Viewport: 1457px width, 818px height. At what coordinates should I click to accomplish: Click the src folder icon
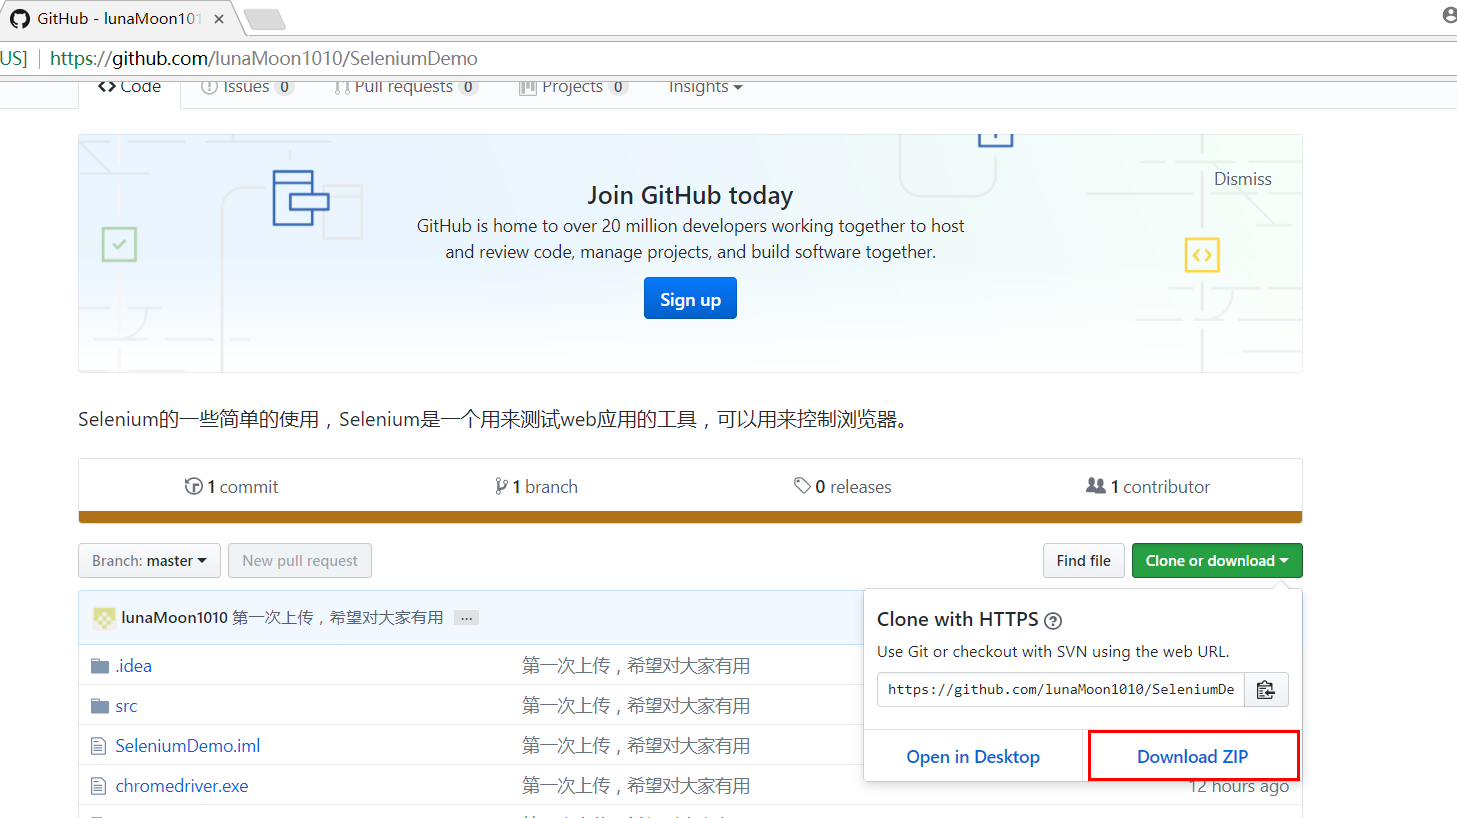[x=100, y=706]
